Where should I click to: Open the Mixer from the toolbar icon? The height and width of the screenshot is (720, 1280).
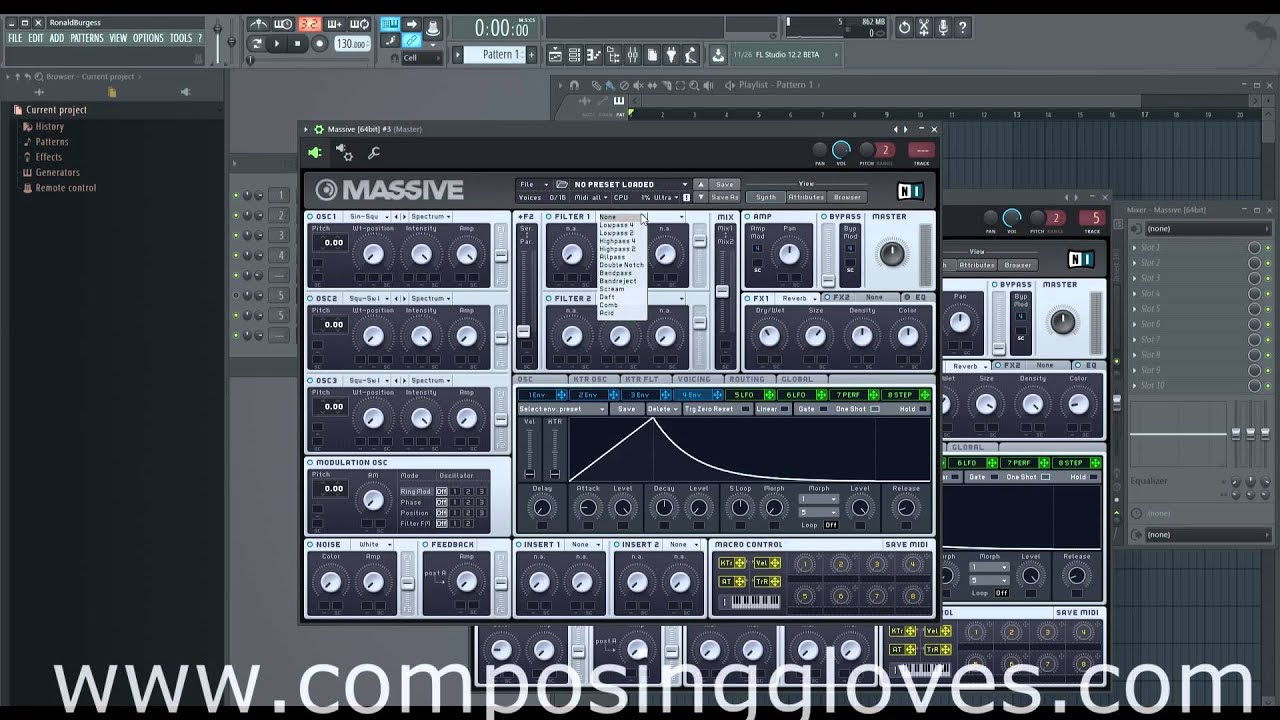point(632,55)
